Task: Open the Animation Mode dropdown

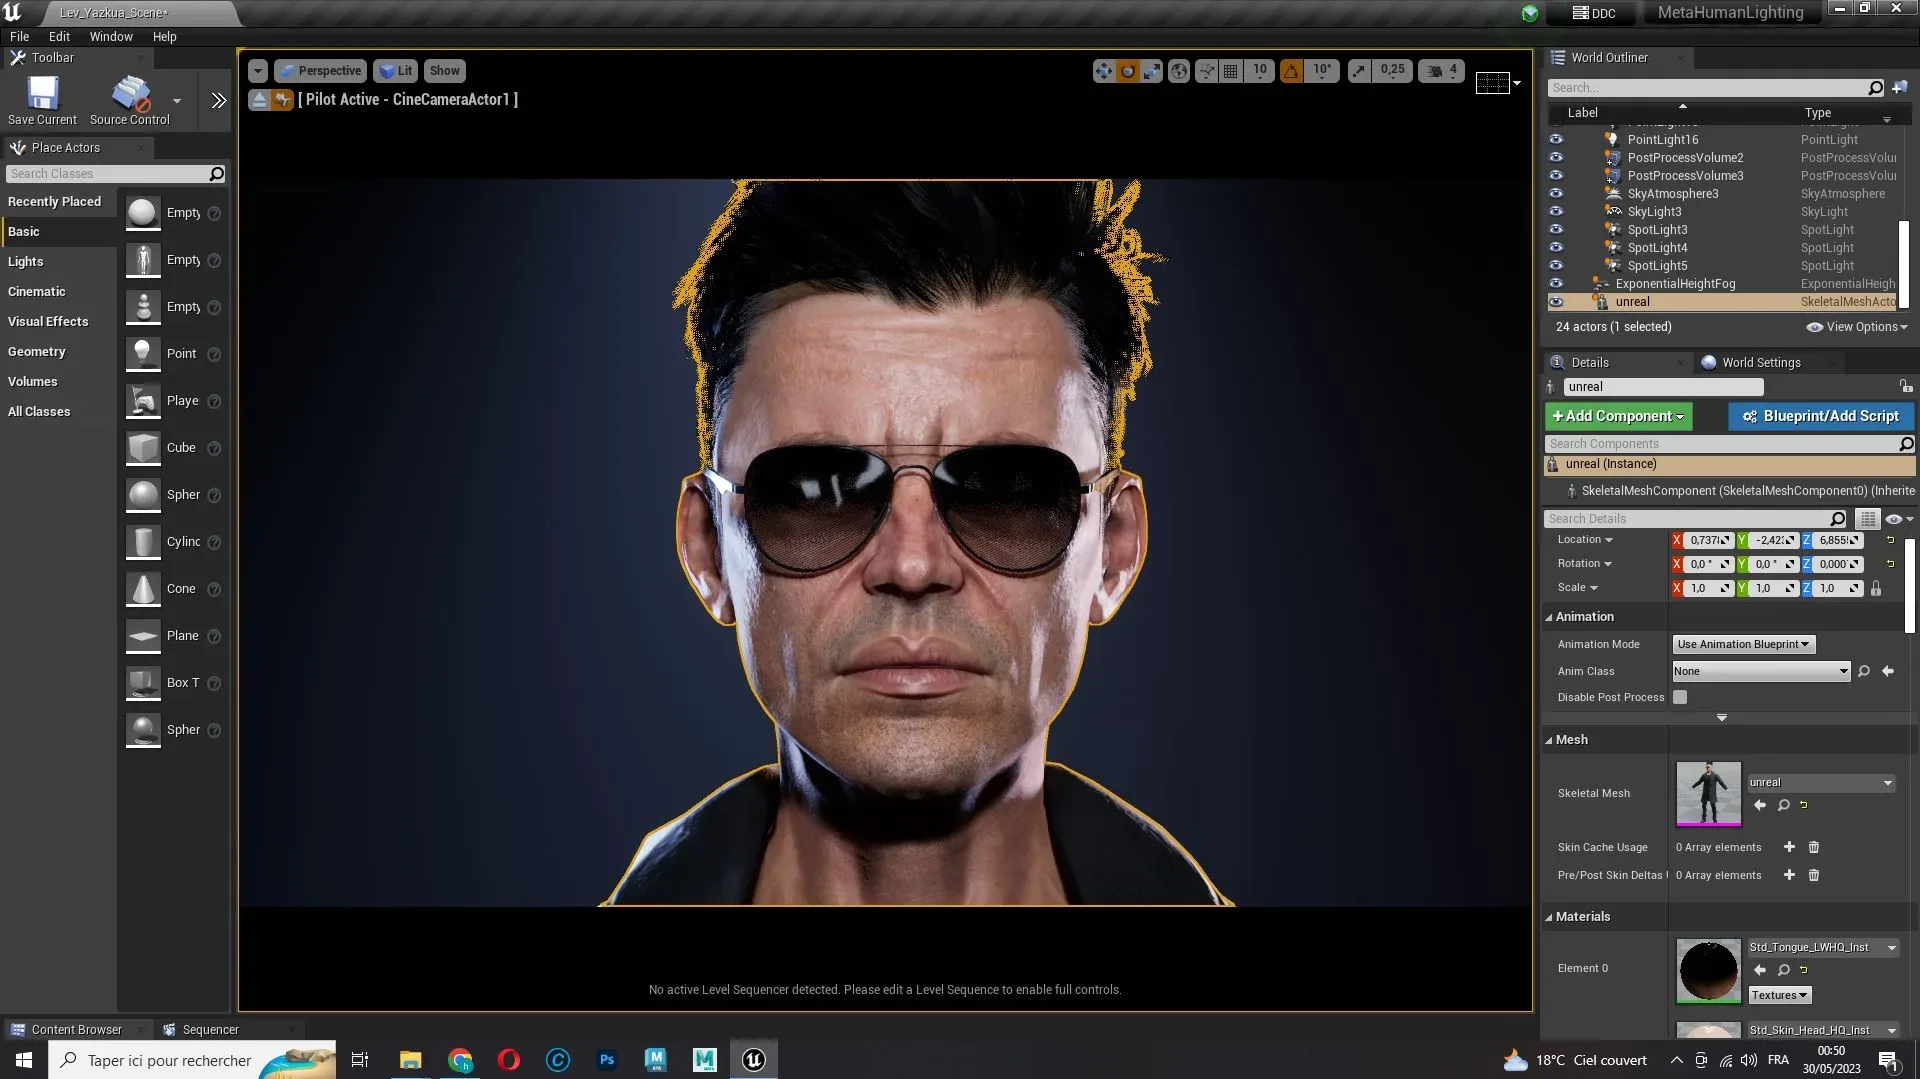Action: tap(1742, 643)
